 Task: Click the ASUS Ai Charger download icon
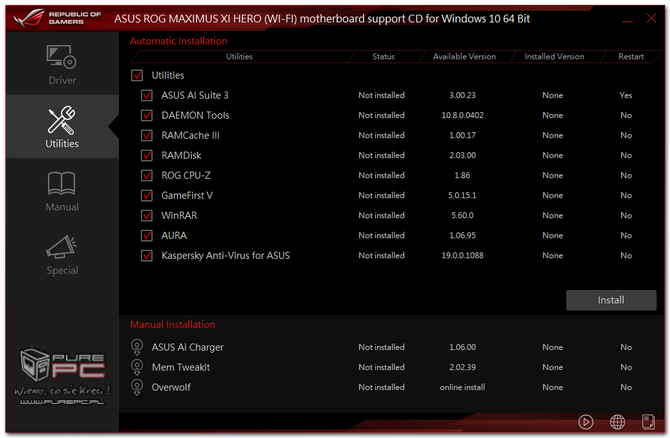pyautogui.click(x=137, y=347)
